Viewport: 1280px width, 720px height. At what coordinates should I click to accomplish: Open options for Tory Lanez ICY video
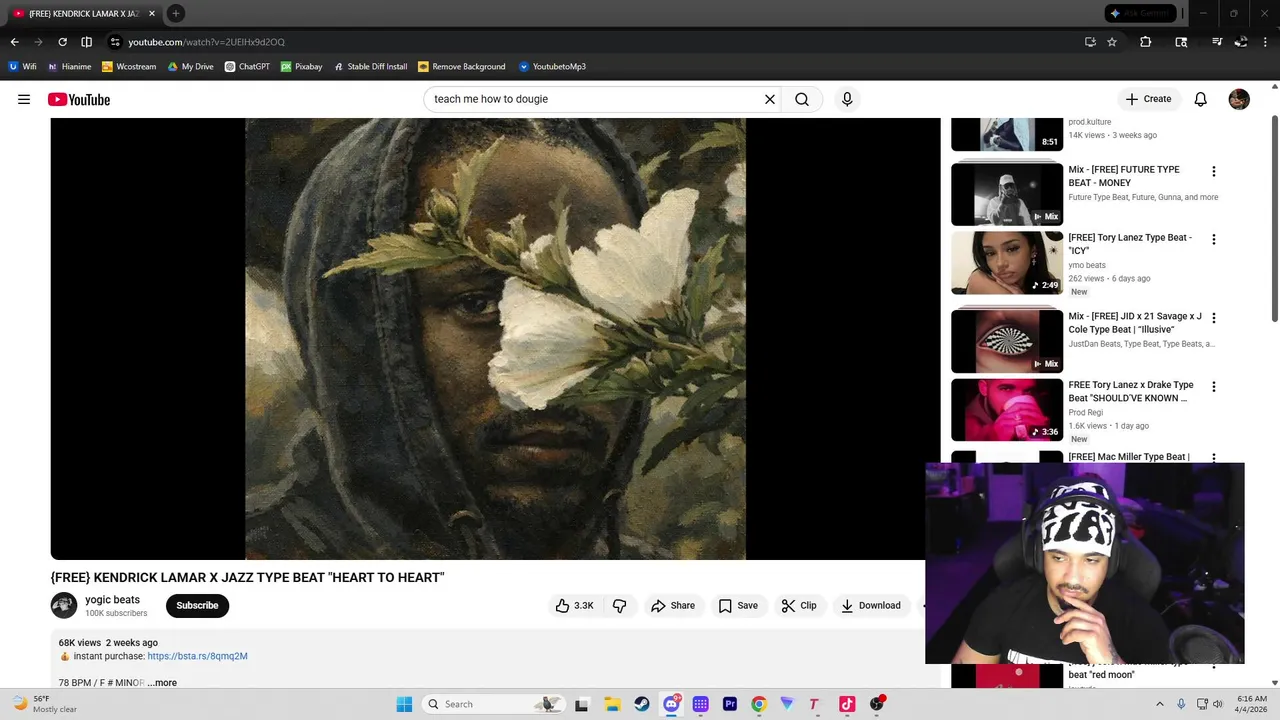[1214, 240]
